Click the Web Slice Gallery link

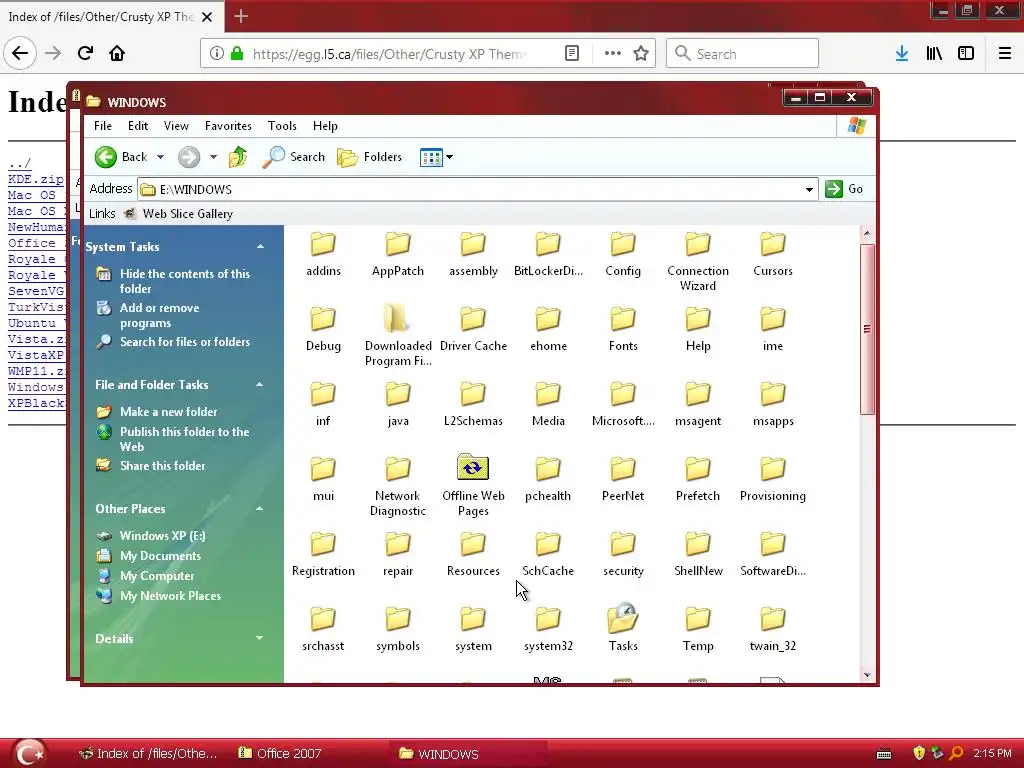[x=178, y=214]
